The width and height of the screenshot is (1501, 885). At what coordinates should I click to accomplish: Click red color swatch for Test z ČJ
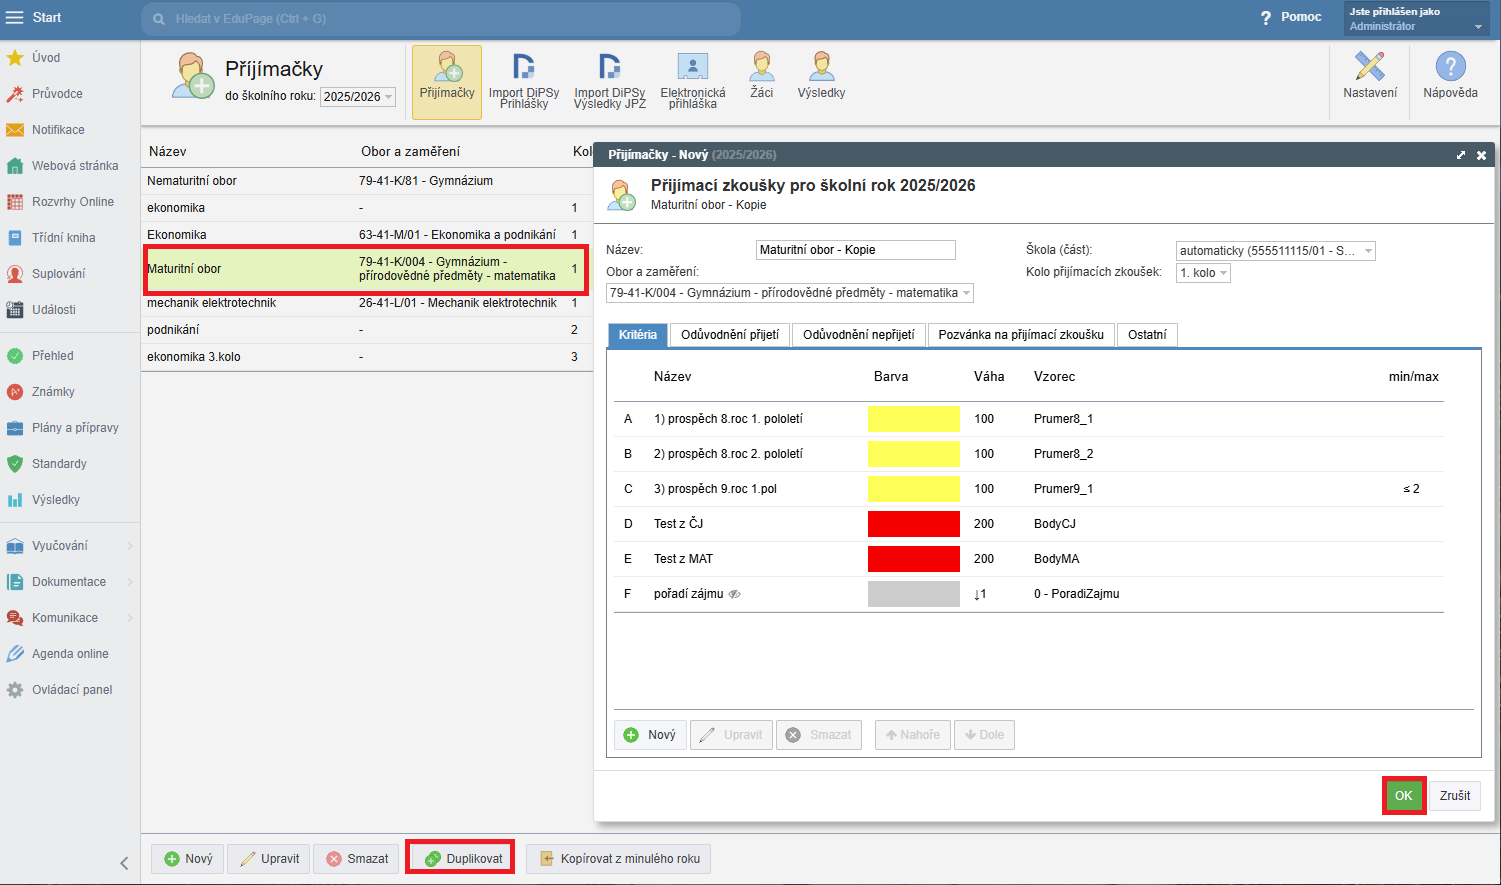(914, 524)
